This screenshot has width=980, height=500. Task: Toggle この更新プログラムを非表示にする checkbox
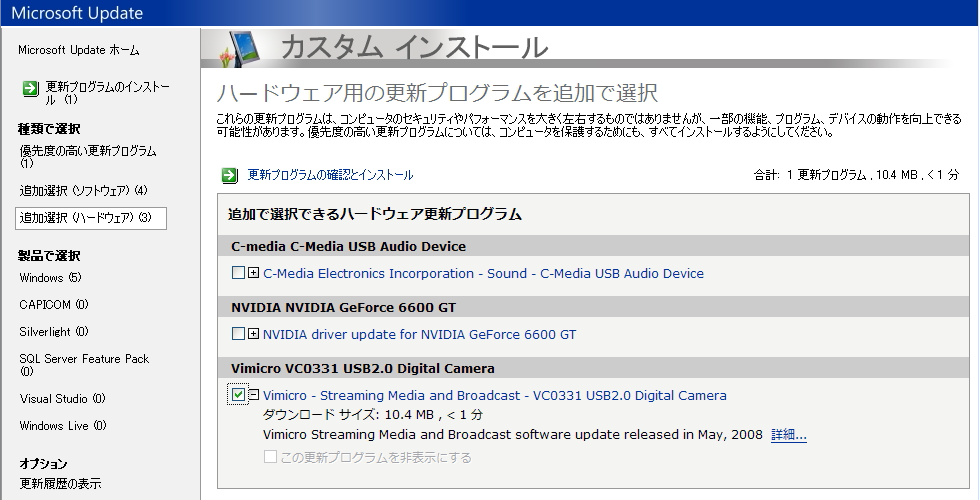coord(270,457)
